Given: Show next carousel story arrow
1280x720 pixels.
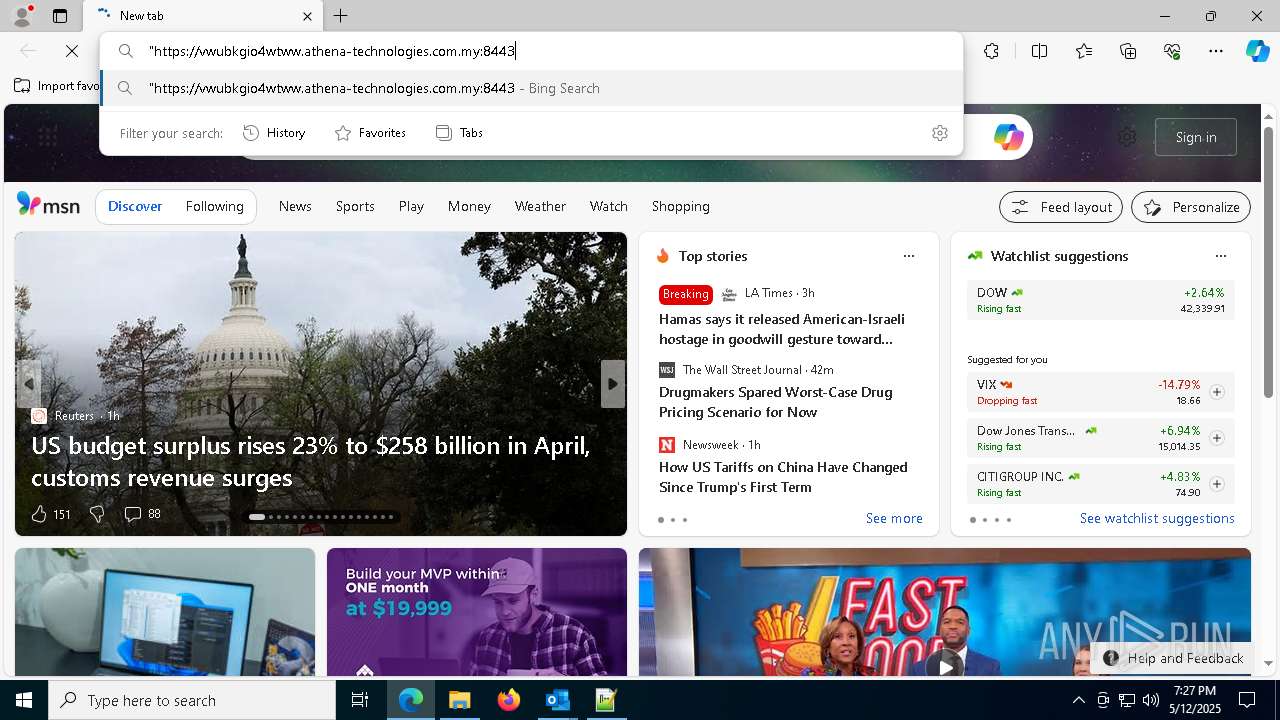Looking at the screenshot, I should coord(613,384).
